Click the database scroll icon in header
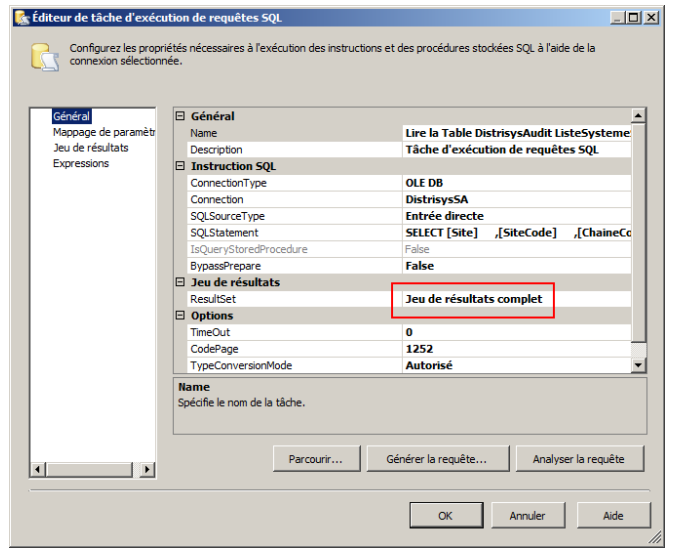This screenshot has width=673, height=557. coord(42,56)
